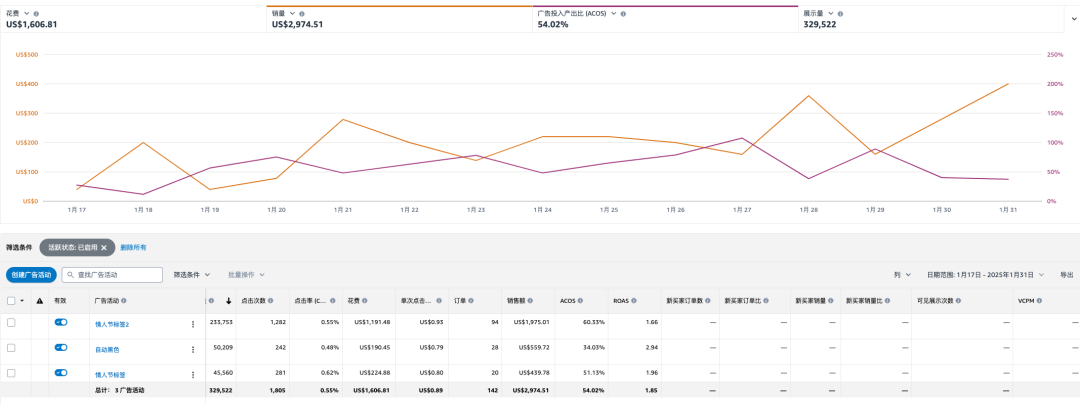1080x404 pixels.
Task: Open the 批量操作 dropdown
Action: tap(245, 274)
